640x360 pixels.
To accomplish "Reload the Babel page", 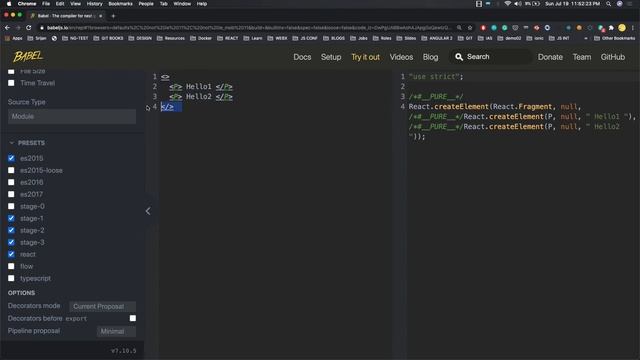I will pyautogui.click(x=29, y=27).
